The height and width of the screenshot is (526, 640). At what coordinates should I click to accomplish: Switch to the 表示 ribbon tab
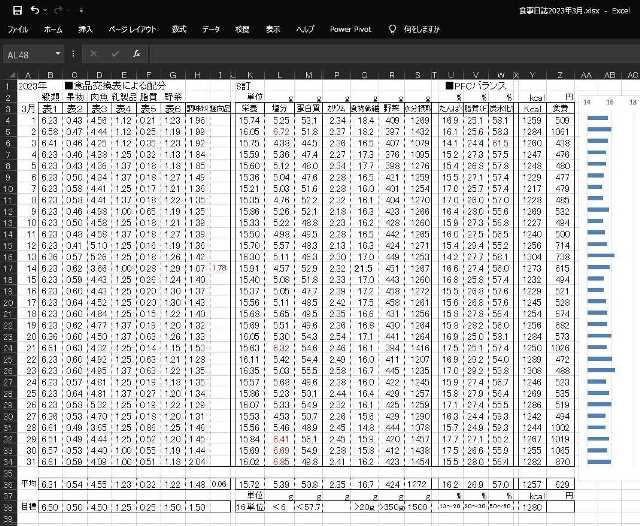pos(273,29)
